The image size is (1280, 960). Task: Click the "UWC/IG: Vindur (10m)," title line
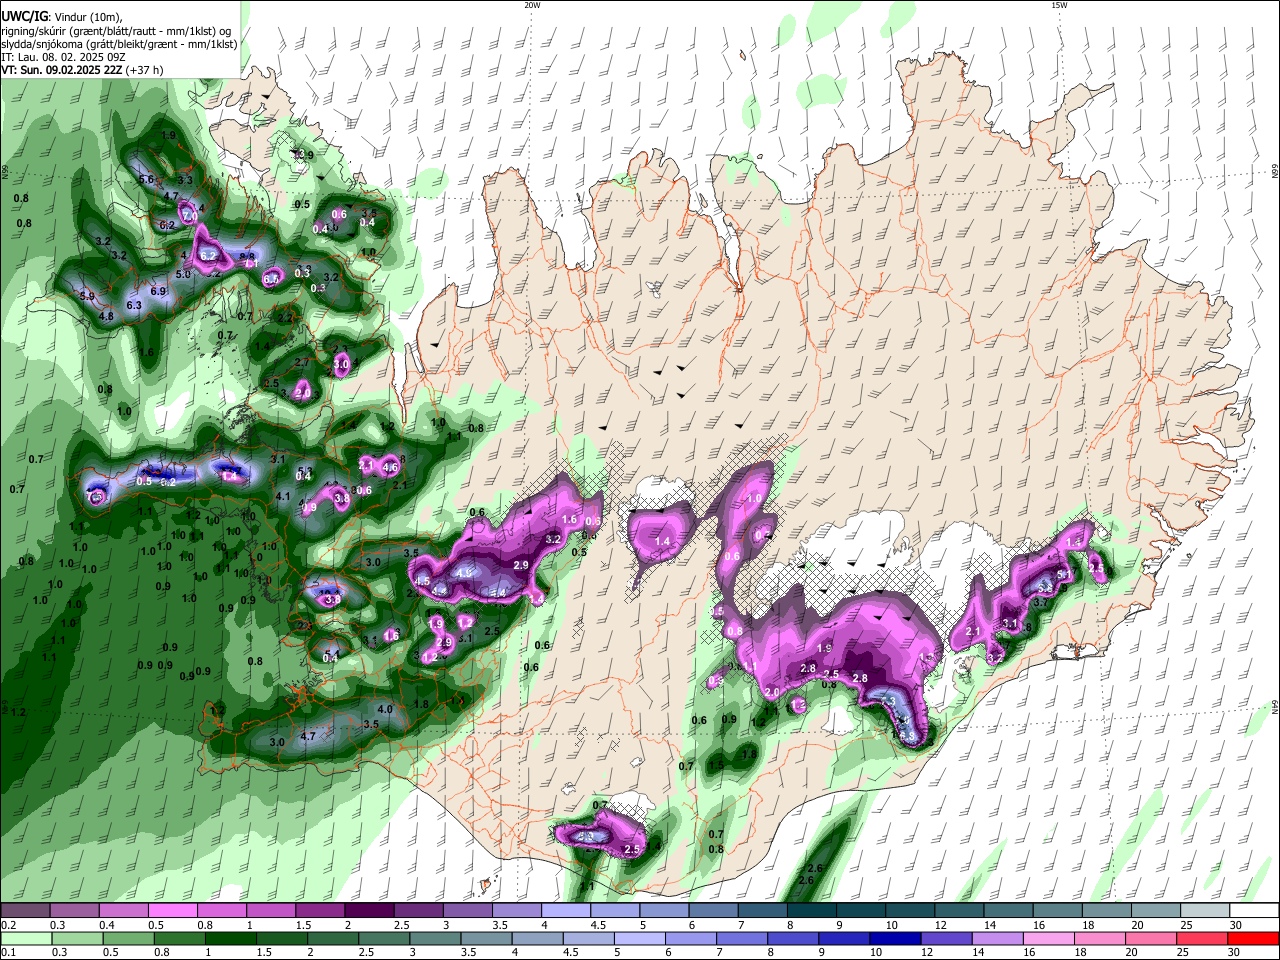click(x=60, y=15)
